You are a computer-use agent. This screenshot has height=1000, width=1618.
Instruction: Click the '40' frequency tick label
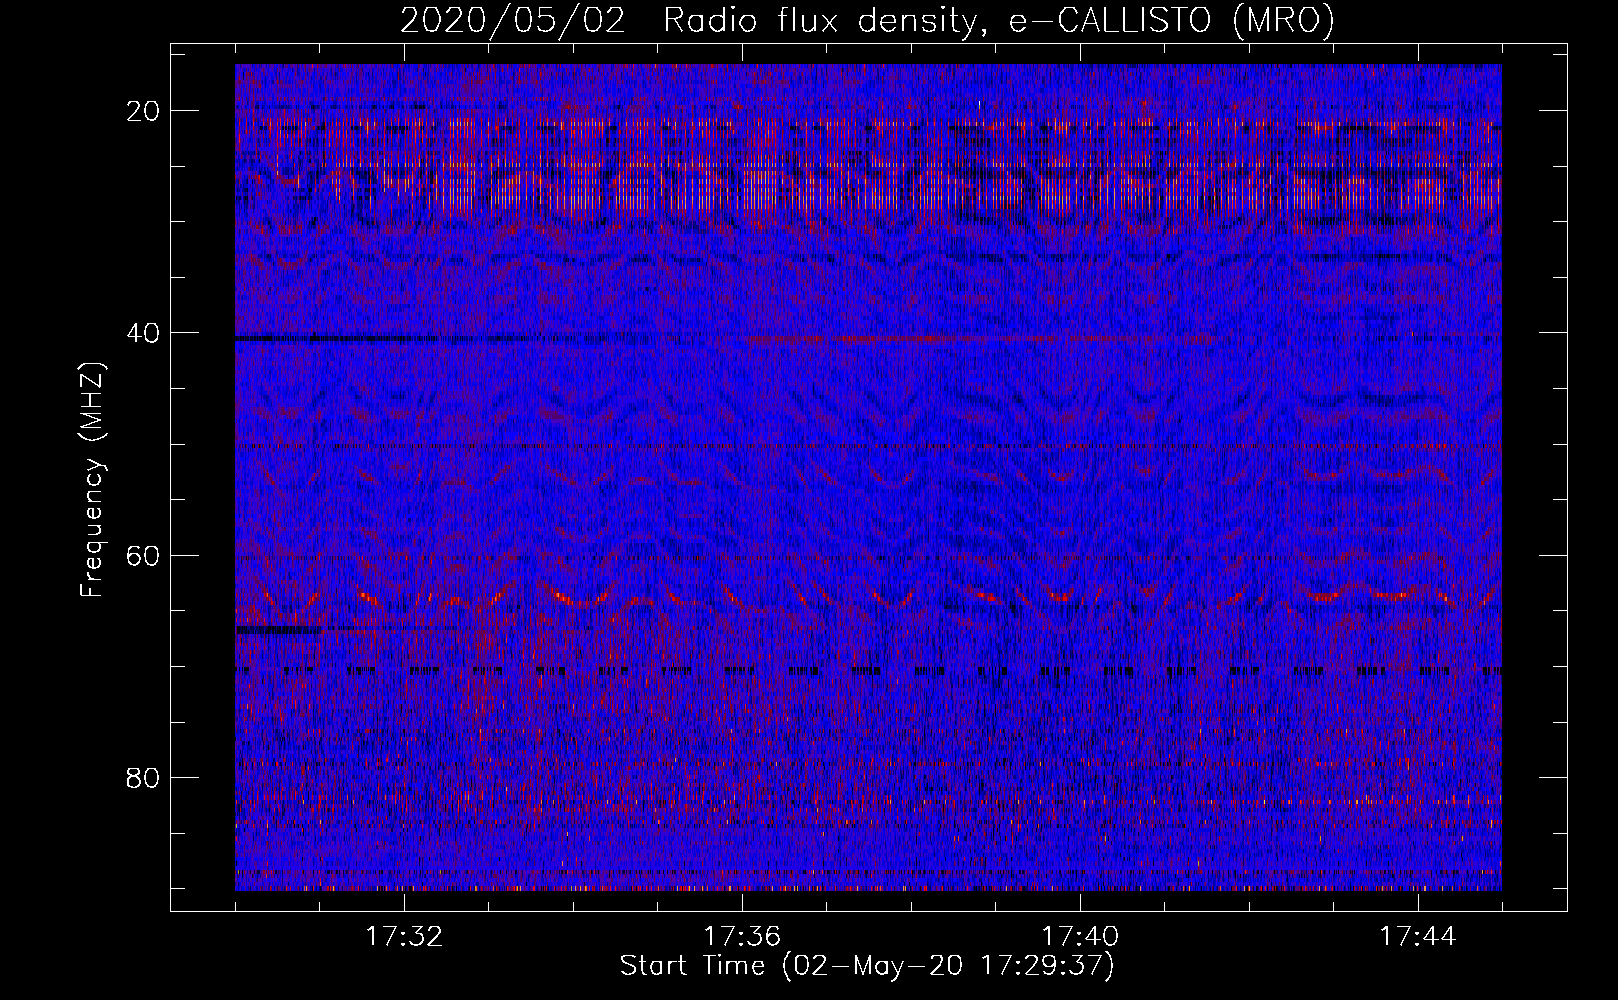click(143, 333)
